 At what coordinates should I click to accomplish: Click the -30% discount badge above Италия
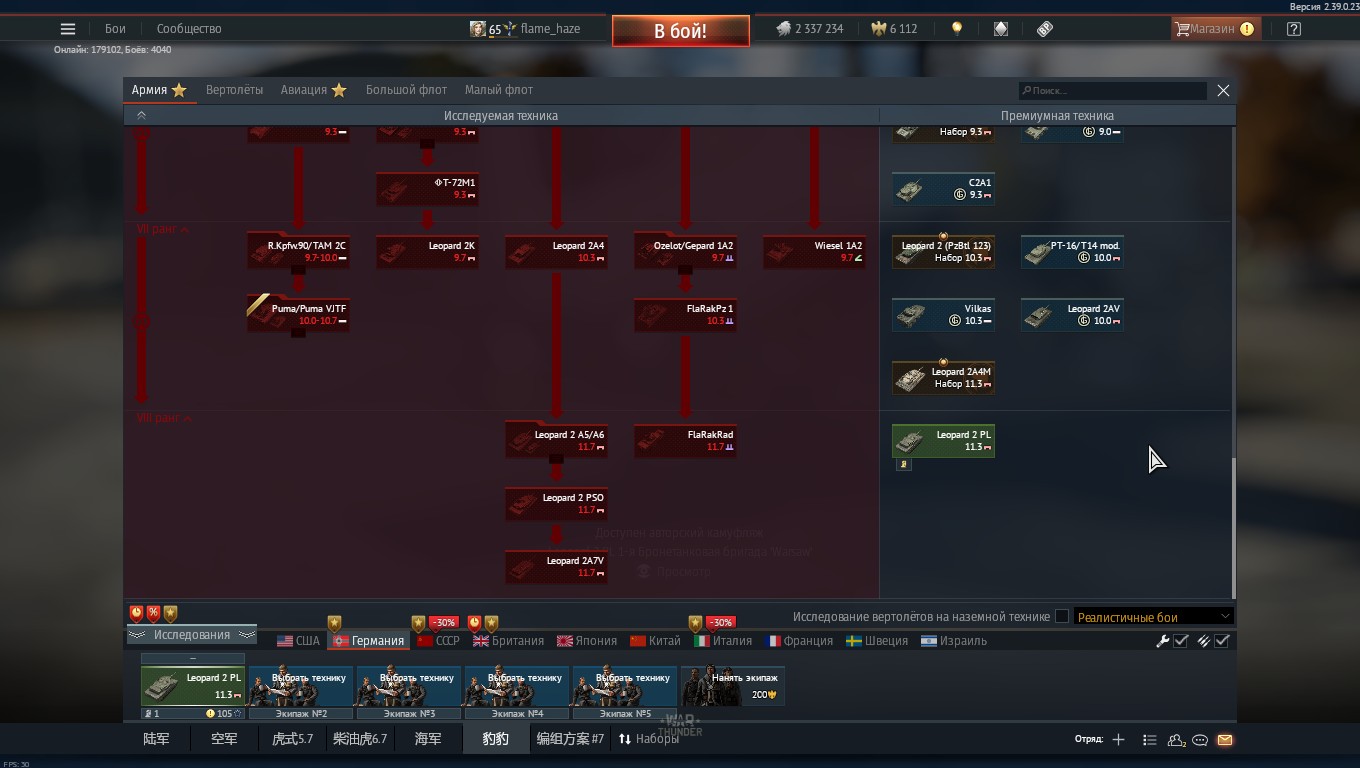pos(720,622)
